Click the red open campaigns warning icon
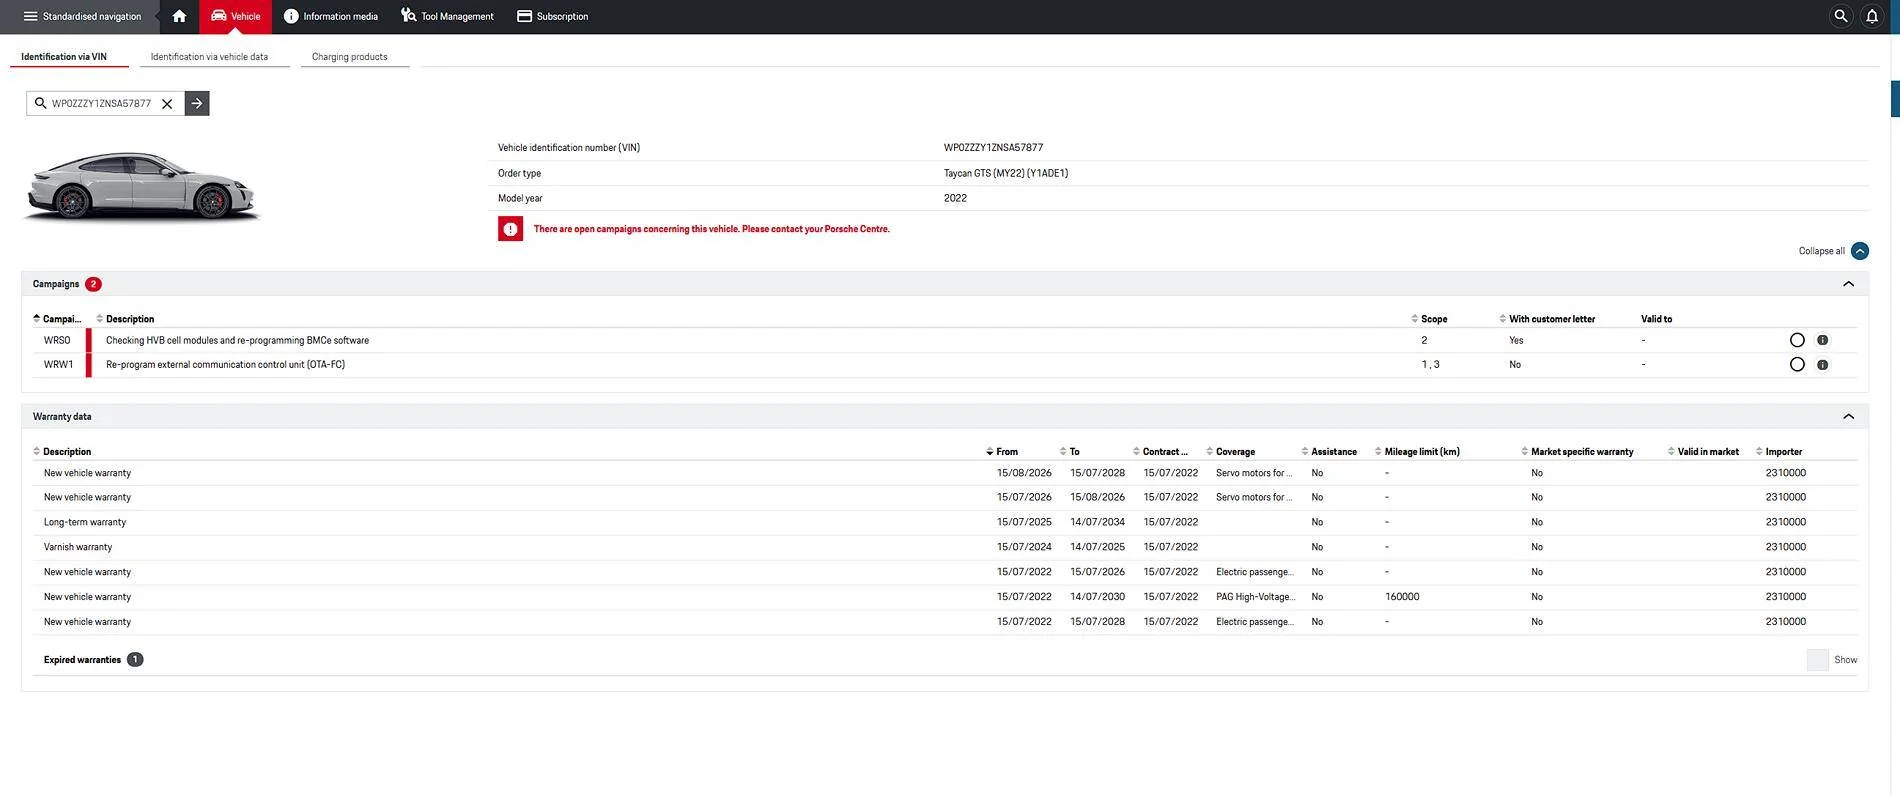The width and height of the screenshot is (1900, 795). [x=510, y=229]
